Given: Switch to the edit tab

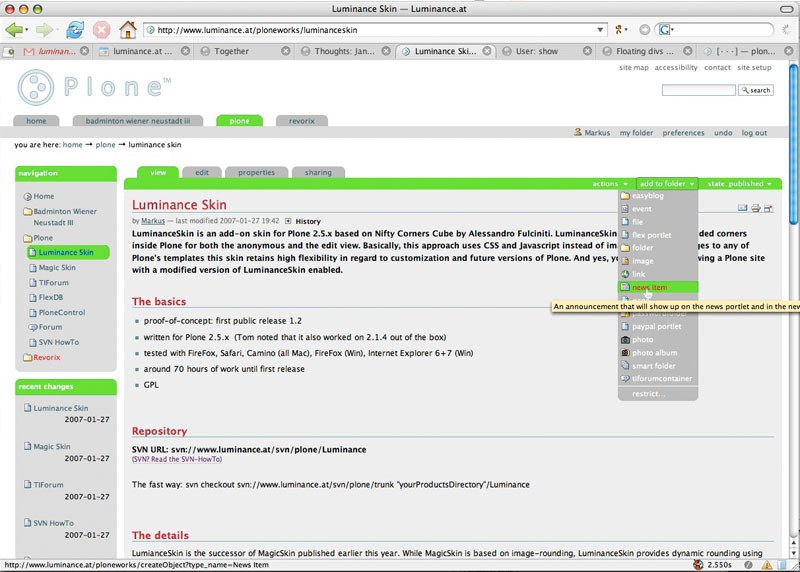Looking at the screenshot, I should point(202,173).
